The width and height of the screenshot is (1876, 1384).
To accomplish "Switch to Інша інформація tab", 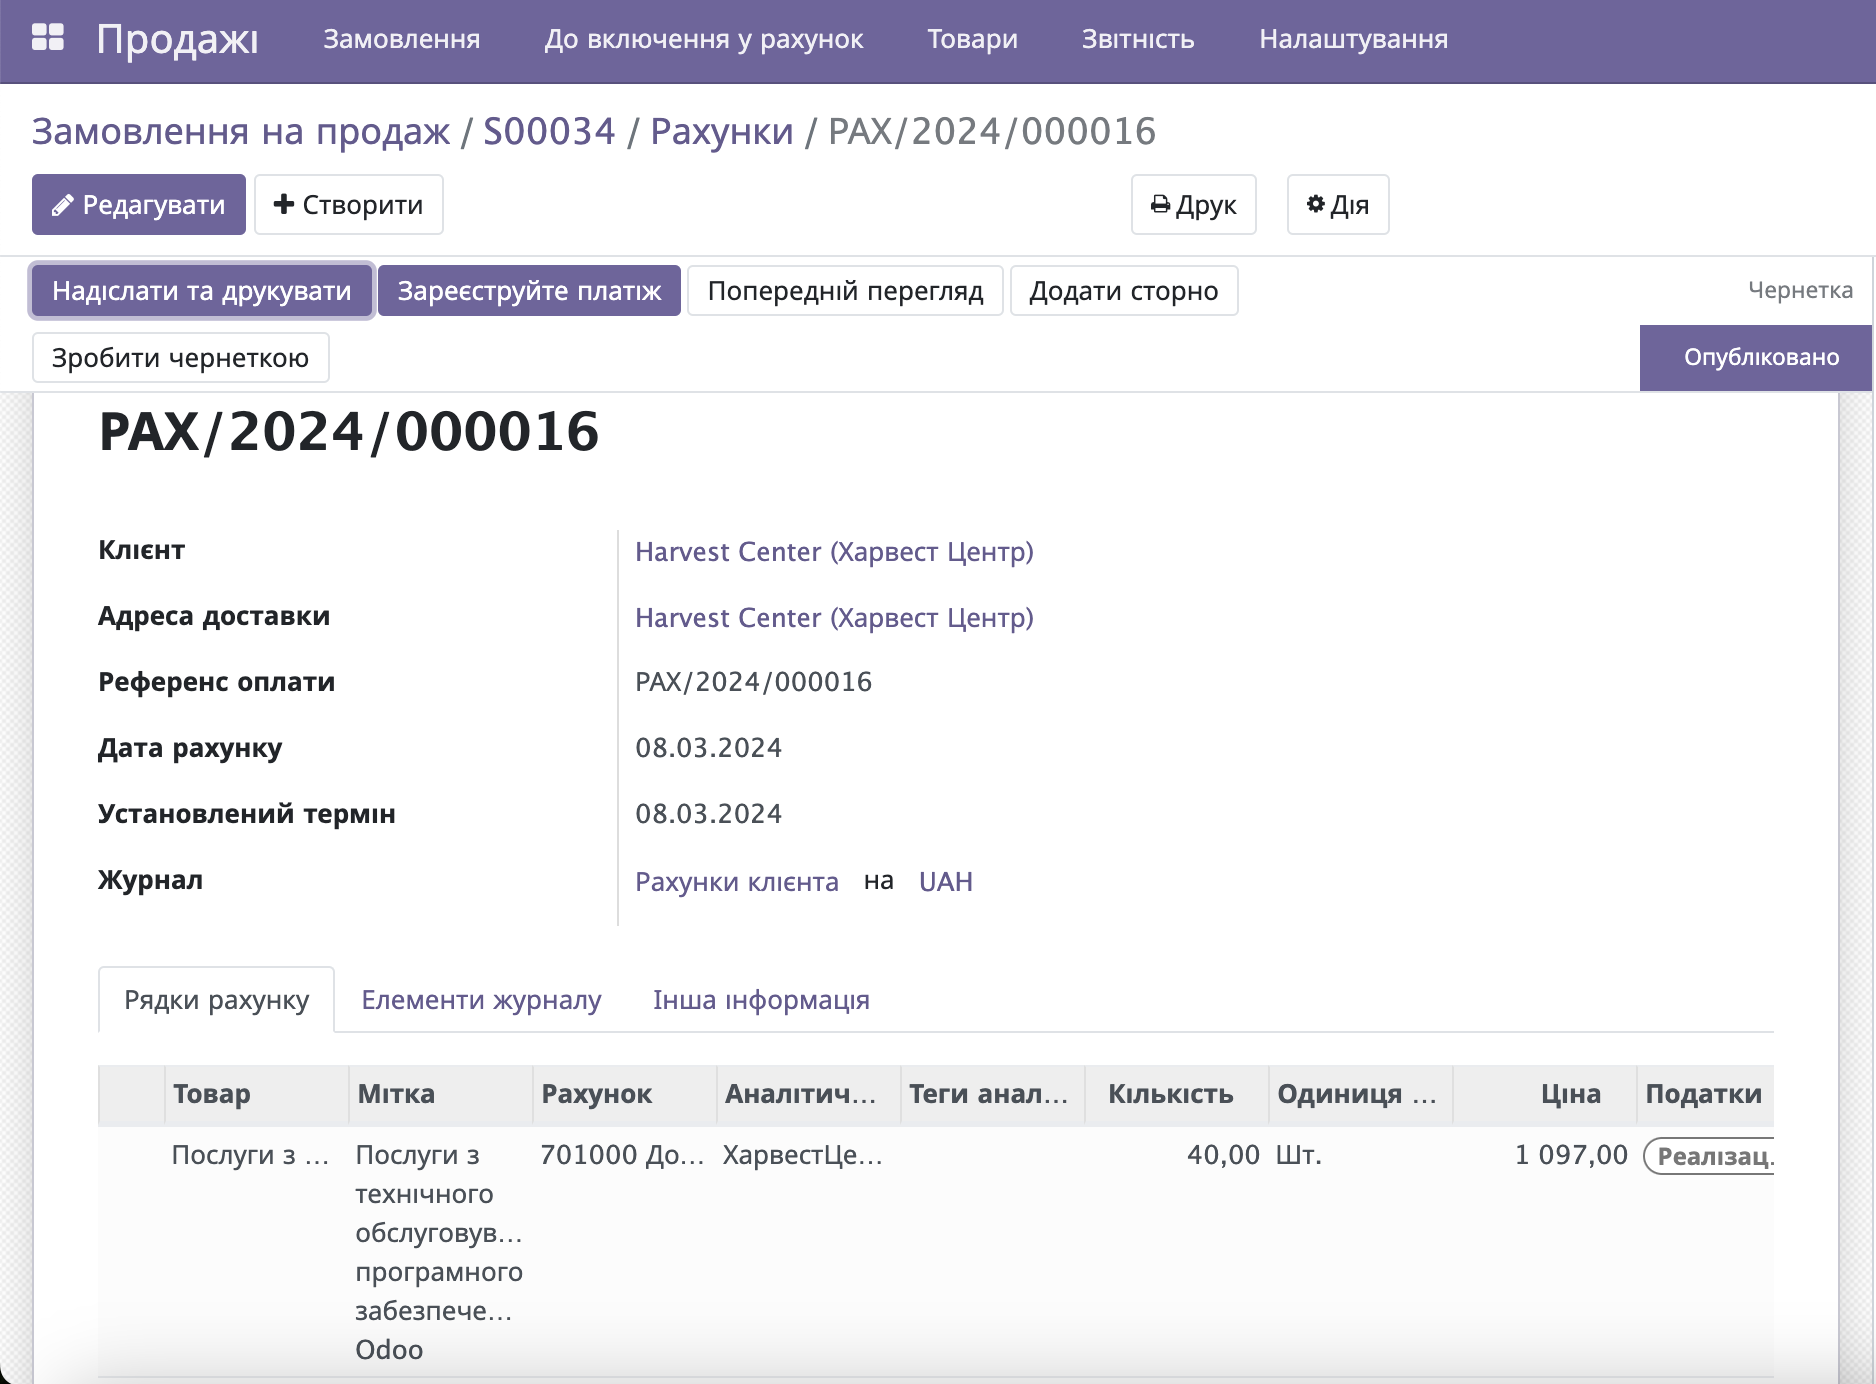I will point(761,1000).
